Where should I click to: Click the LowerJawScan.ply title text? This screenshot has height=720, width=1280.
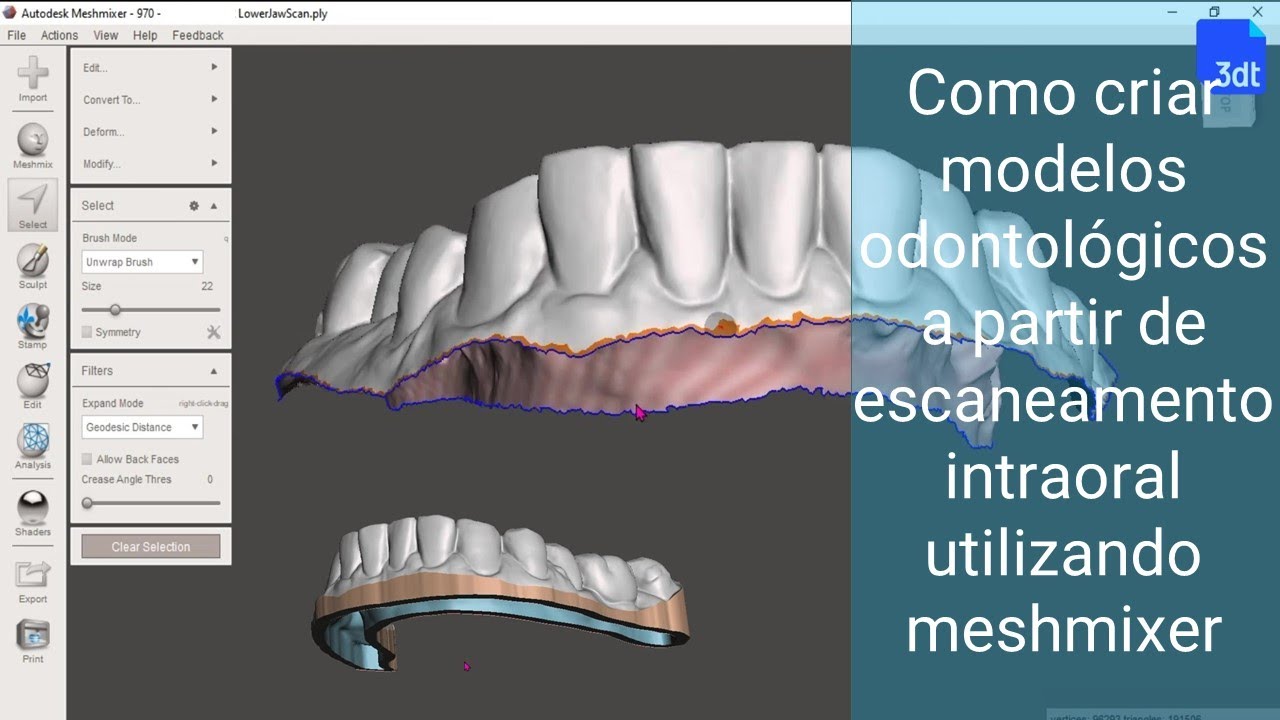pyautogui.click(x=283, y=14)
